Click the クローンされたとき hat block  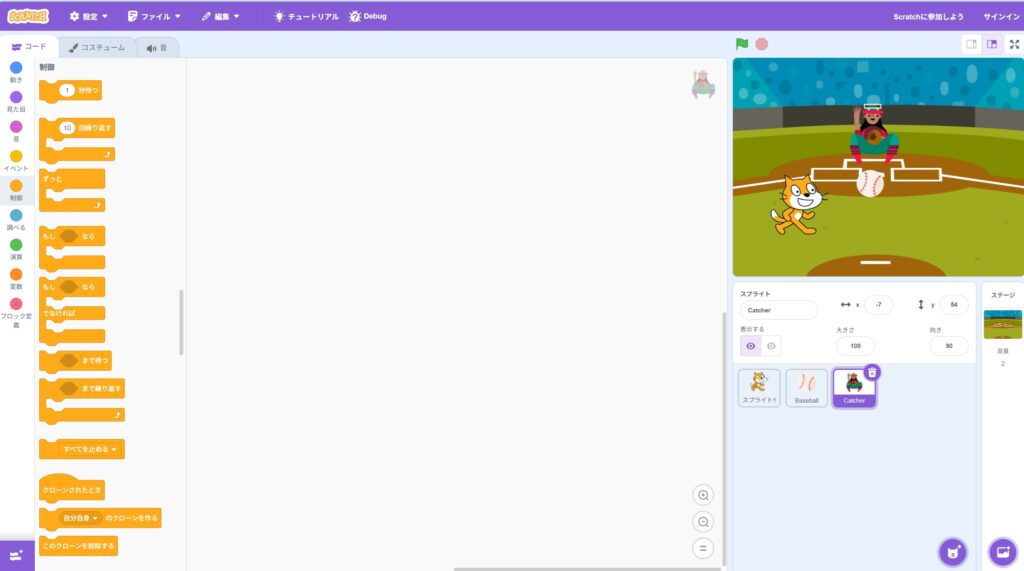click(x=72, y=487)
